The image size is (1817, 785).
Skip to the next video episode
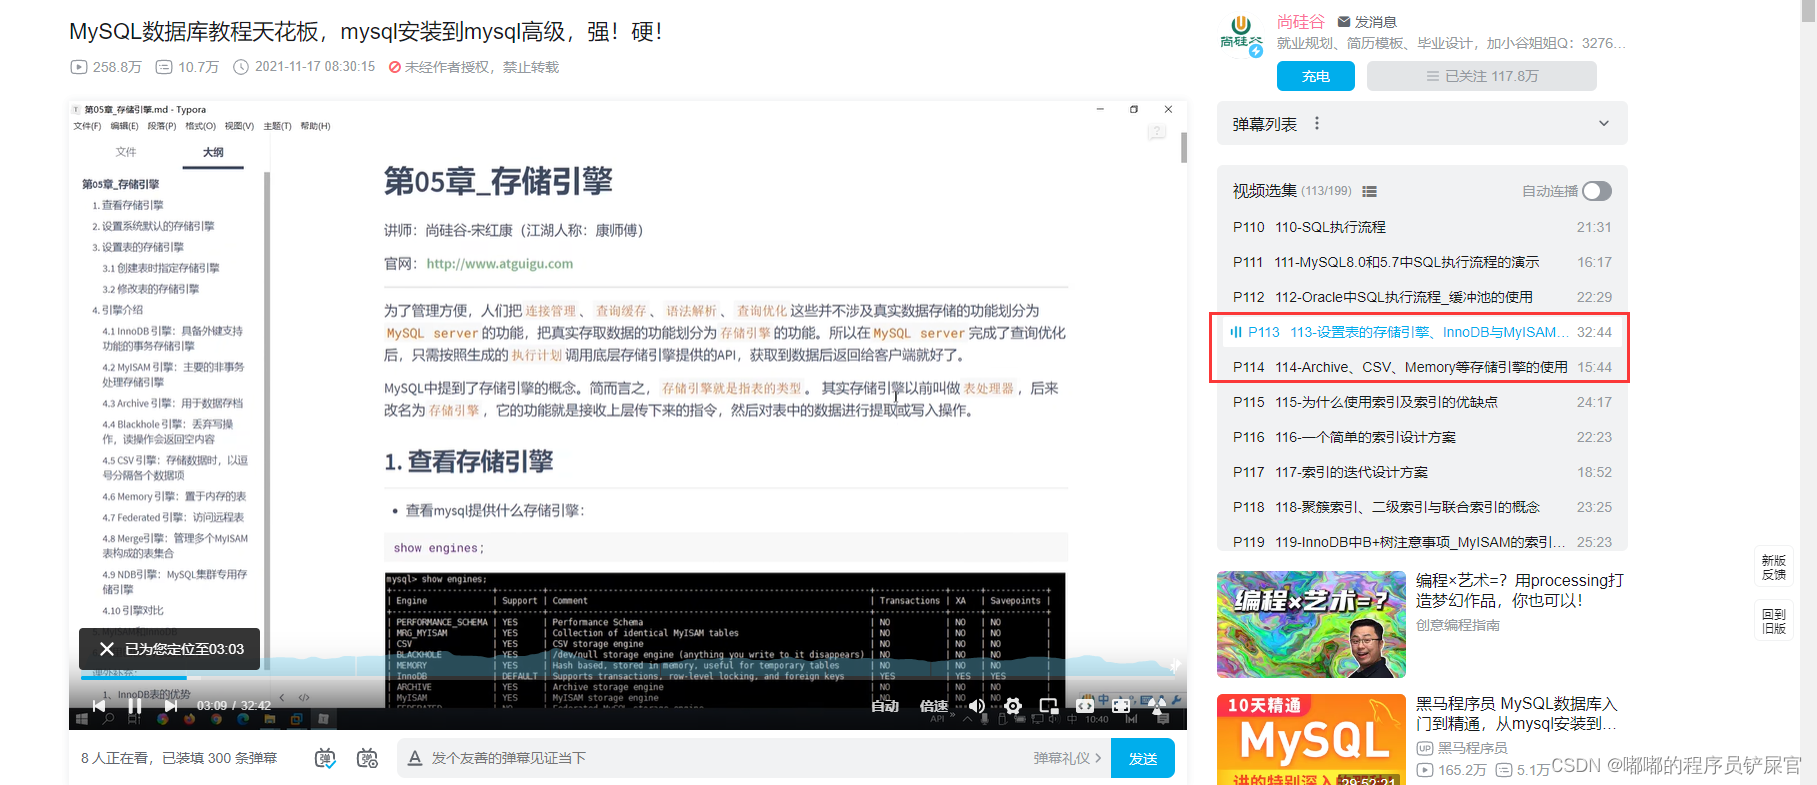171,705
